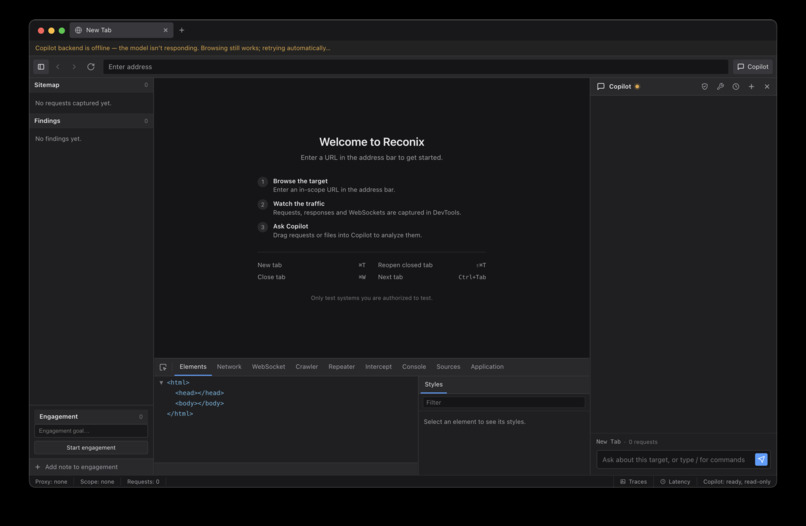The height and width of the screenshot is (526, 806).
Task: Open a new tab with plus button
Action: [x=181, y=30]
